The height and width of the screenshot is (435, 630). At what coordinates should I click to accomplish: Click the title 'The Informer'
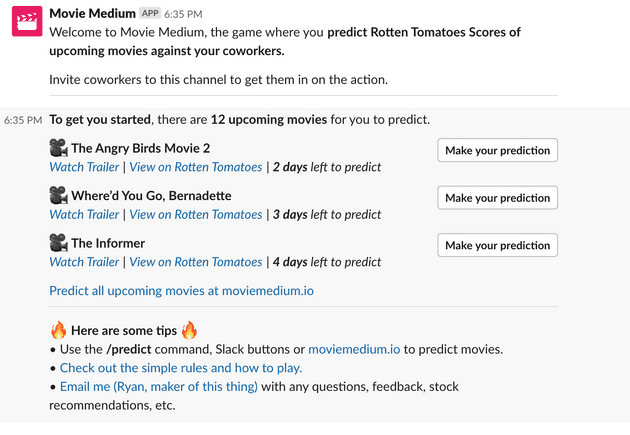tap(108, 243)
